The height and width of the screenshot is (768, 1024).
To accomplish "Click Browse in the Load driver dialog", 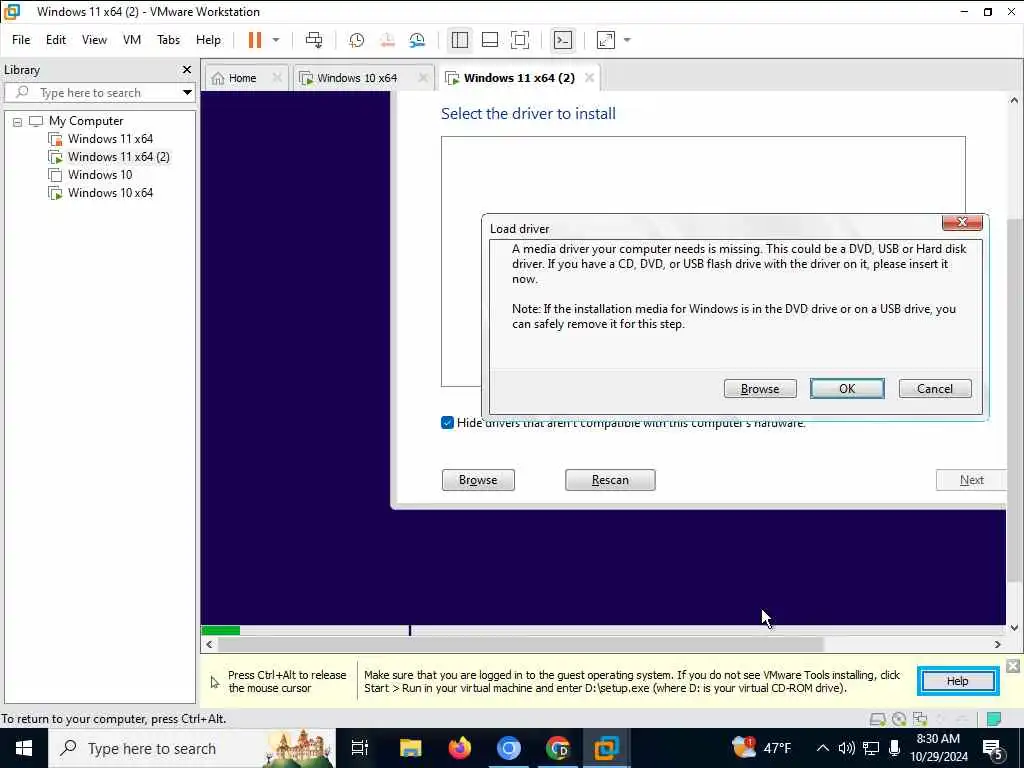I will (x=760, y=389).
